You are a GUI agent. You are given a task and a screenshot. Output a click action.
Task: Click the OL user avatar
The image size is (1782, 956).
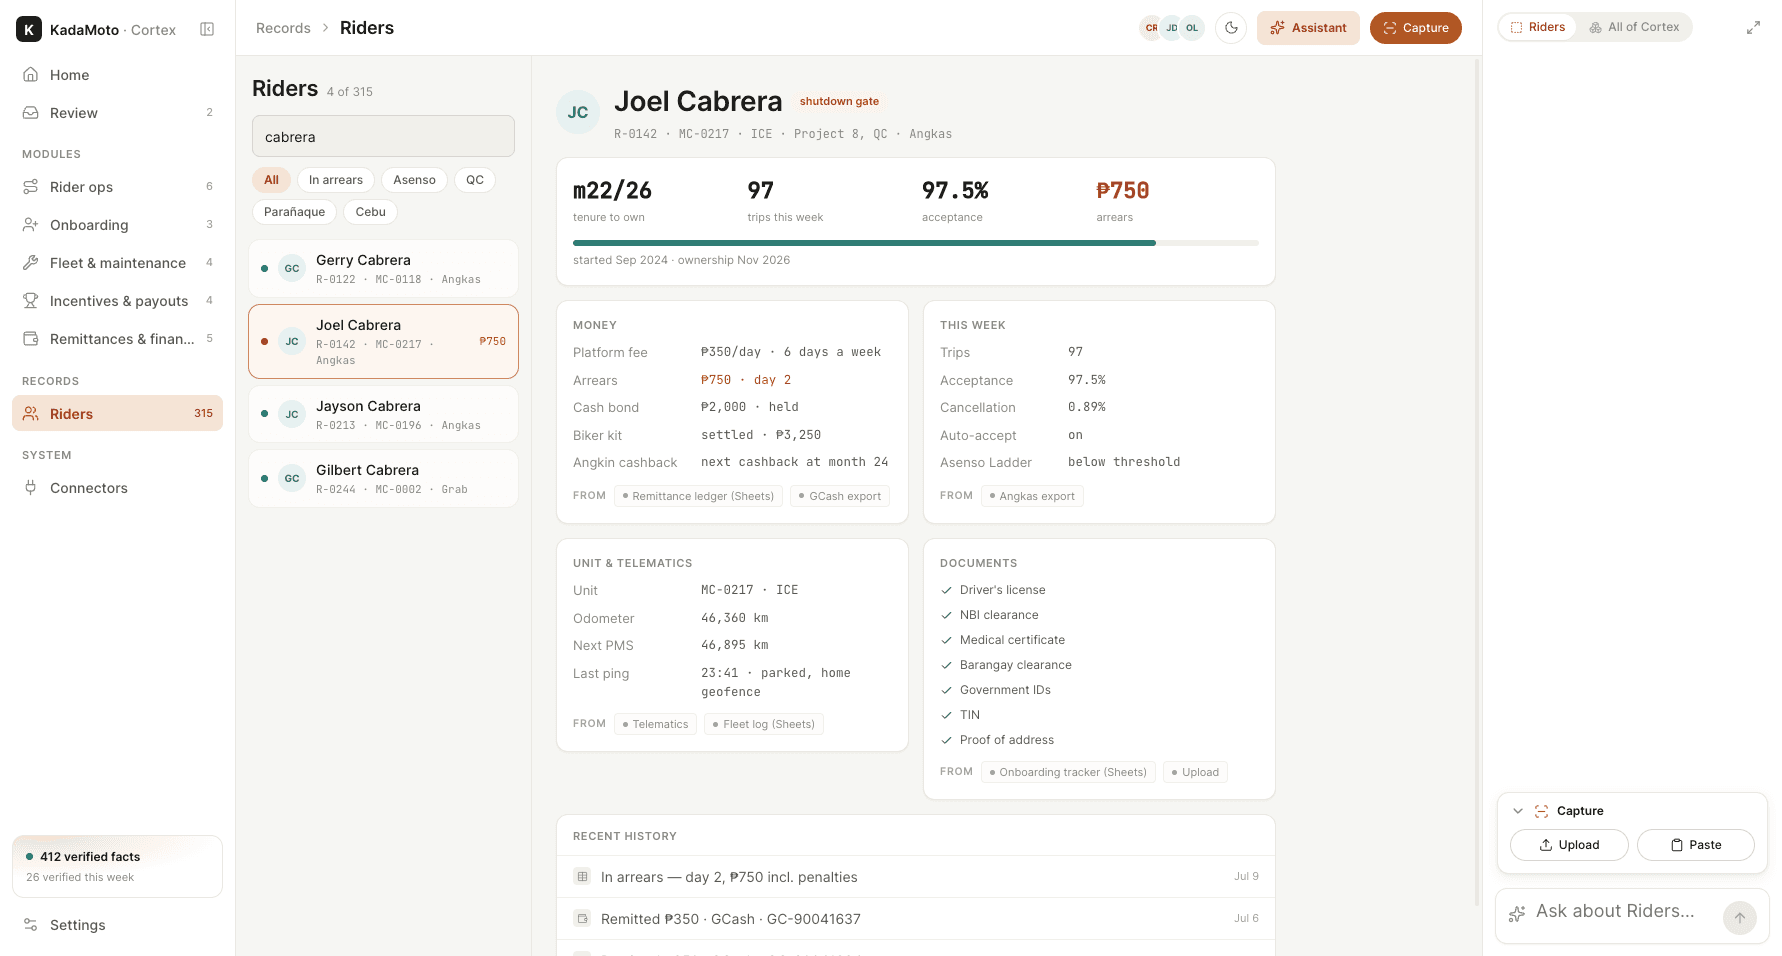1192,28
